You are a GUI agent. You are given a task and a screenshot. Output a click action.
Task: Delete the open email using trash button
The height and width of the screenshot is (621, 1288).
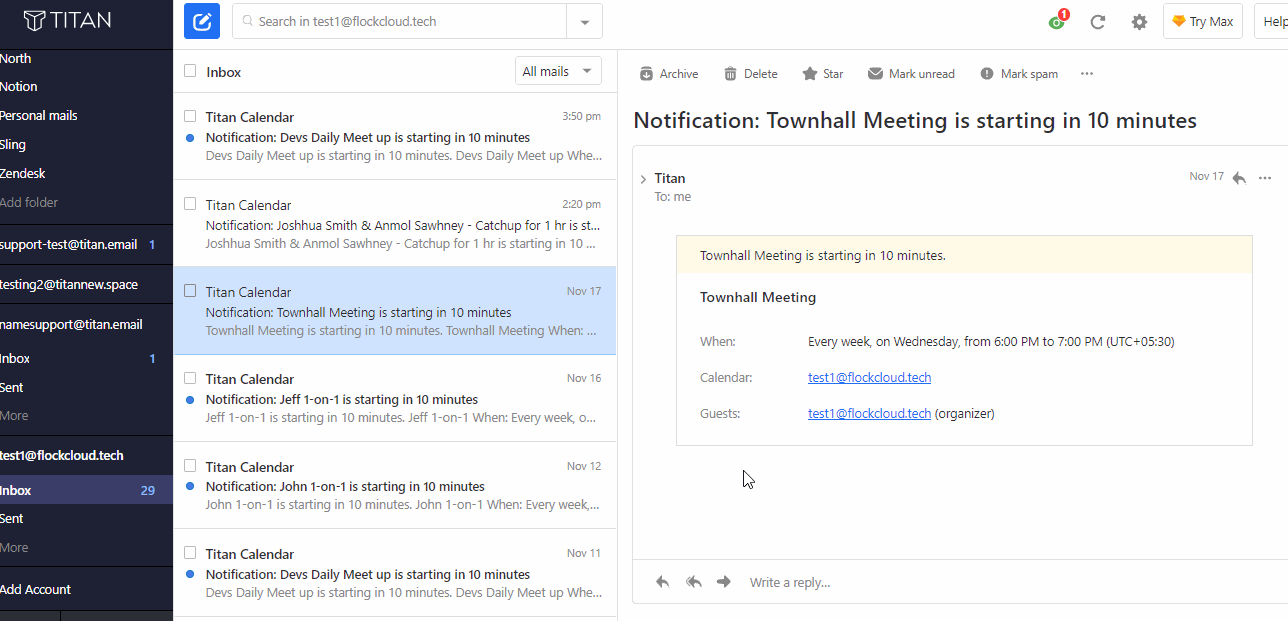[750, 74]
